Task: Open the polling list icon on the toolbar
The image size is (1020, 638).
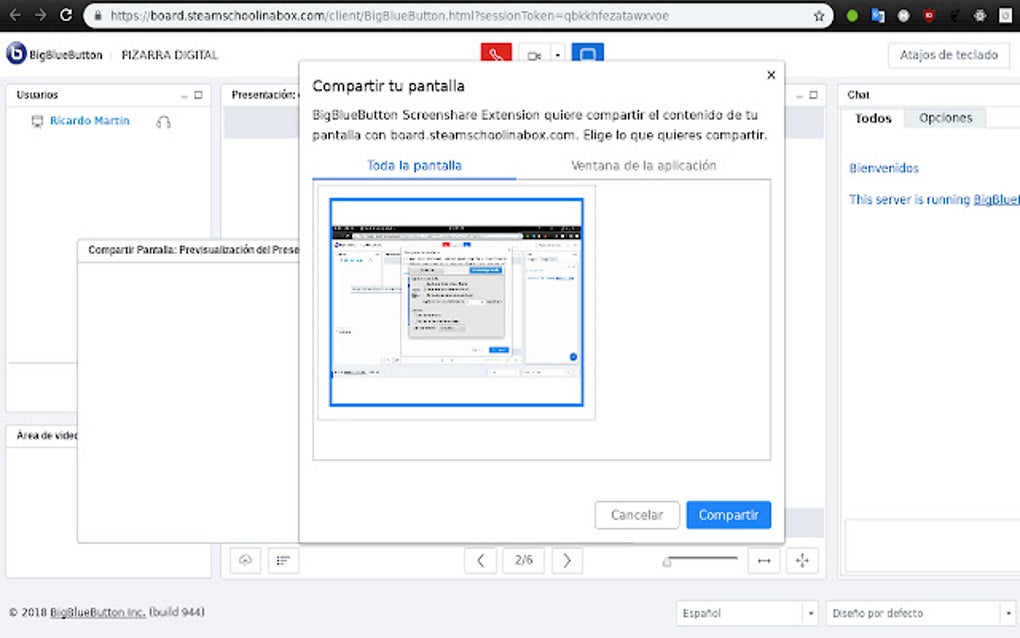Action: pyautogui.click(x=283, y=560)
